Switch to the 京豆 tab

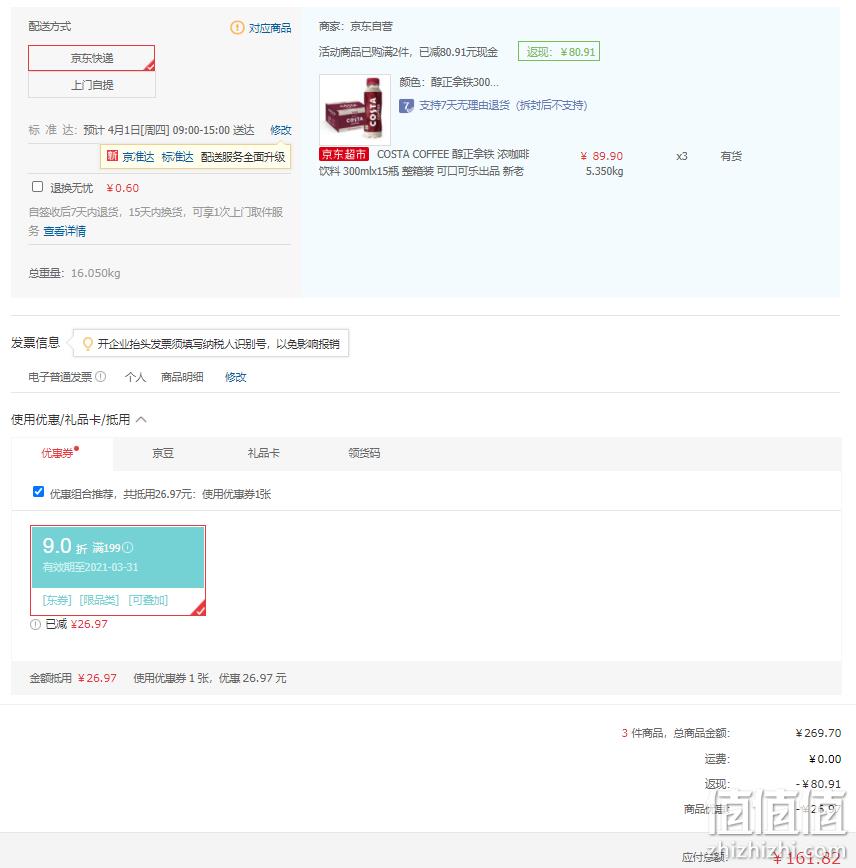pyautogui.click(x=163, y=453)
